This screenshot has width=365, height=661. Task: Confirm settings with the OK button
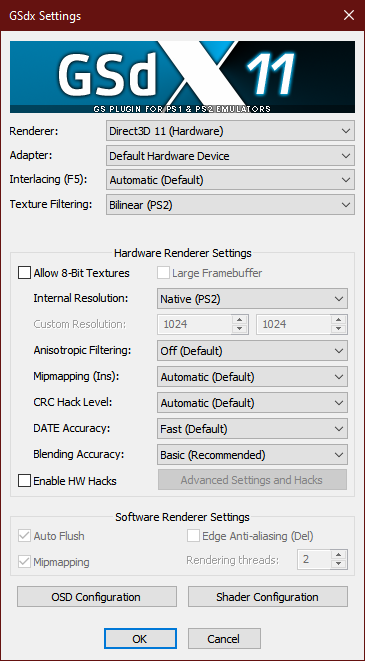(x=140, y=639)
